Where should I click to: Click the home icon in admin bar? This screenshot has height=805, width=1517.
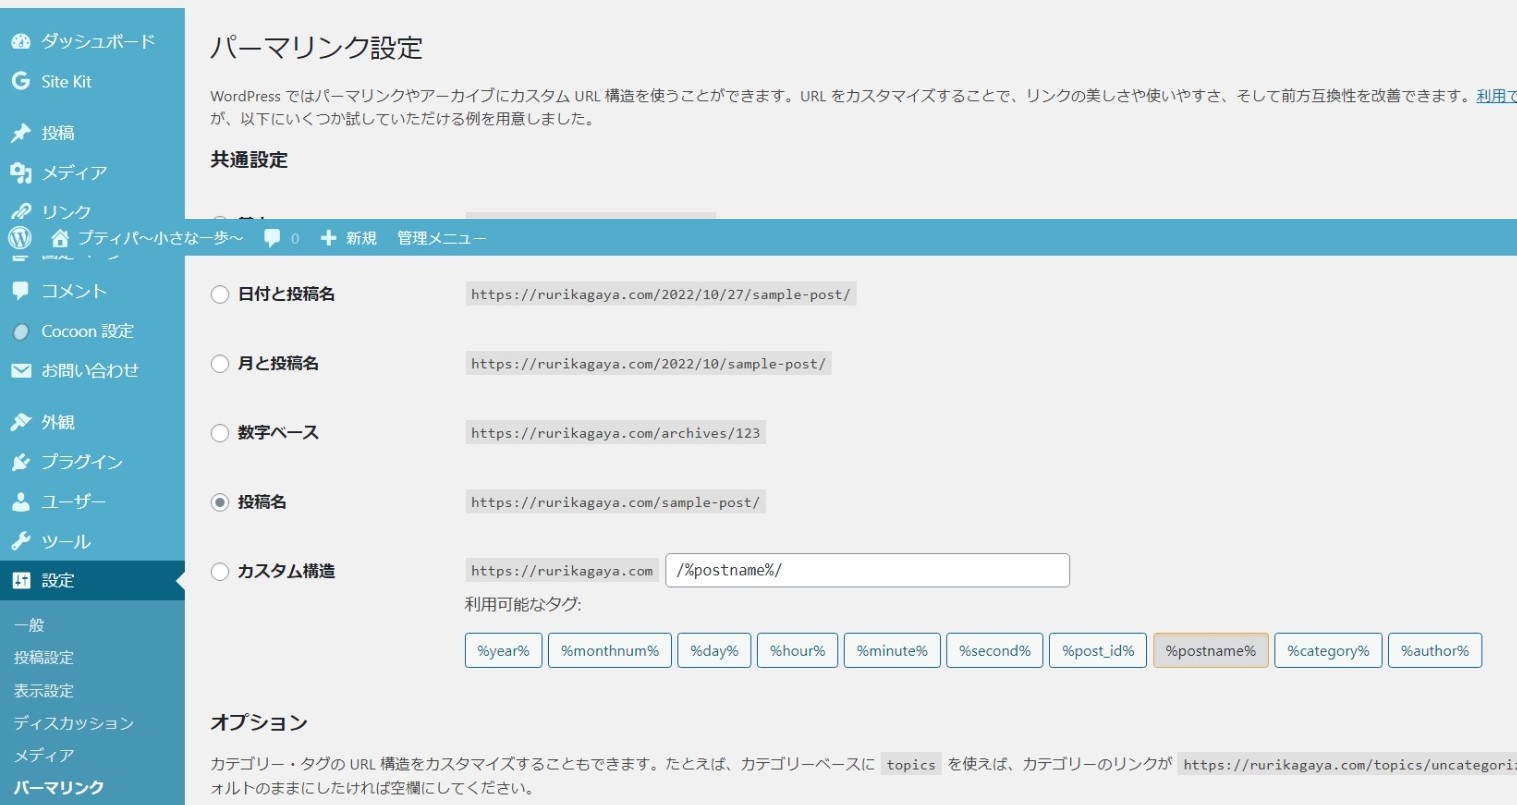click(x=60, y=238)
